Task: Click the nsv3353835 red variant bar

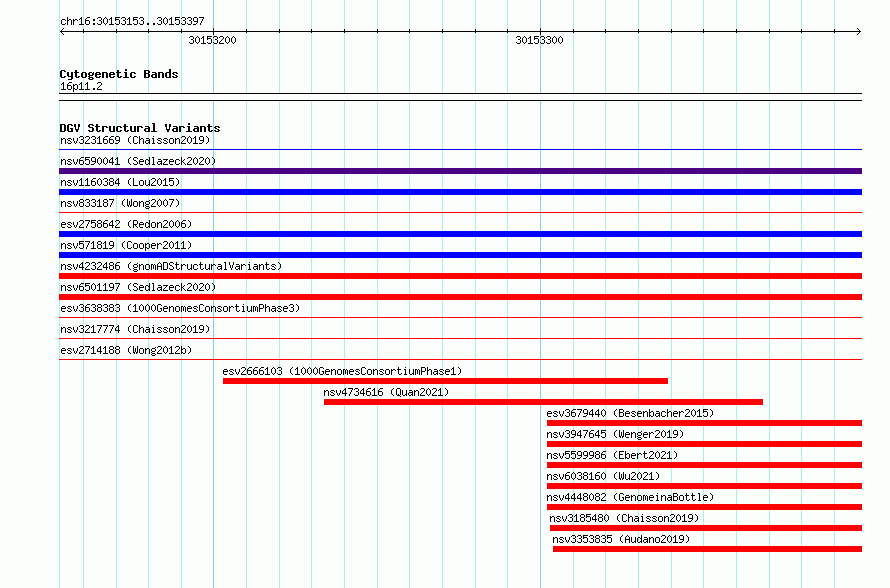Action: point(708,549)
